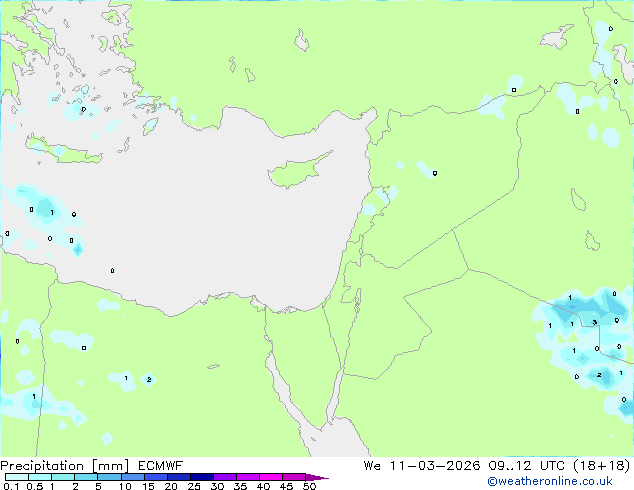Image resolution: width=634 pixels, height=490 pixels.
Task: Choose the 20–25 mm dark blue swatch
Action: 178,477
